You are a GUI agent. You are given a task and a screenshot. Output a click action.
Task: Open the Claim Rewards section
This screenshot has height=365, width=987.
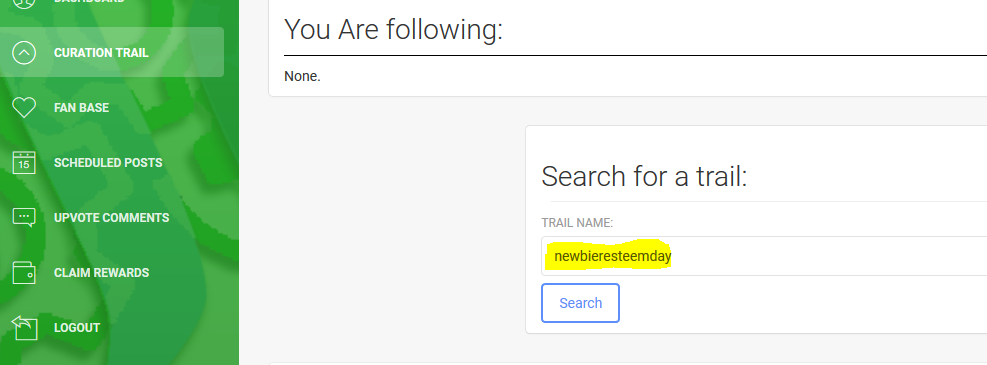pos(101,272)
